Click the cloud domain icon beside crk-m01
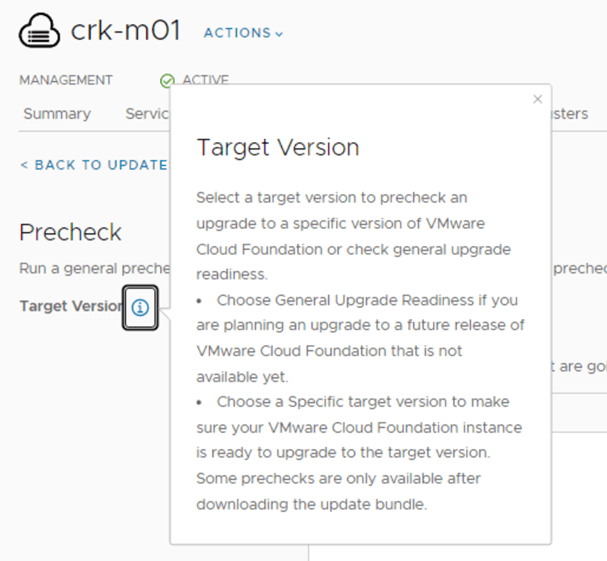Image resolution: width=607 pixels, height=561 pixels. 40,31
